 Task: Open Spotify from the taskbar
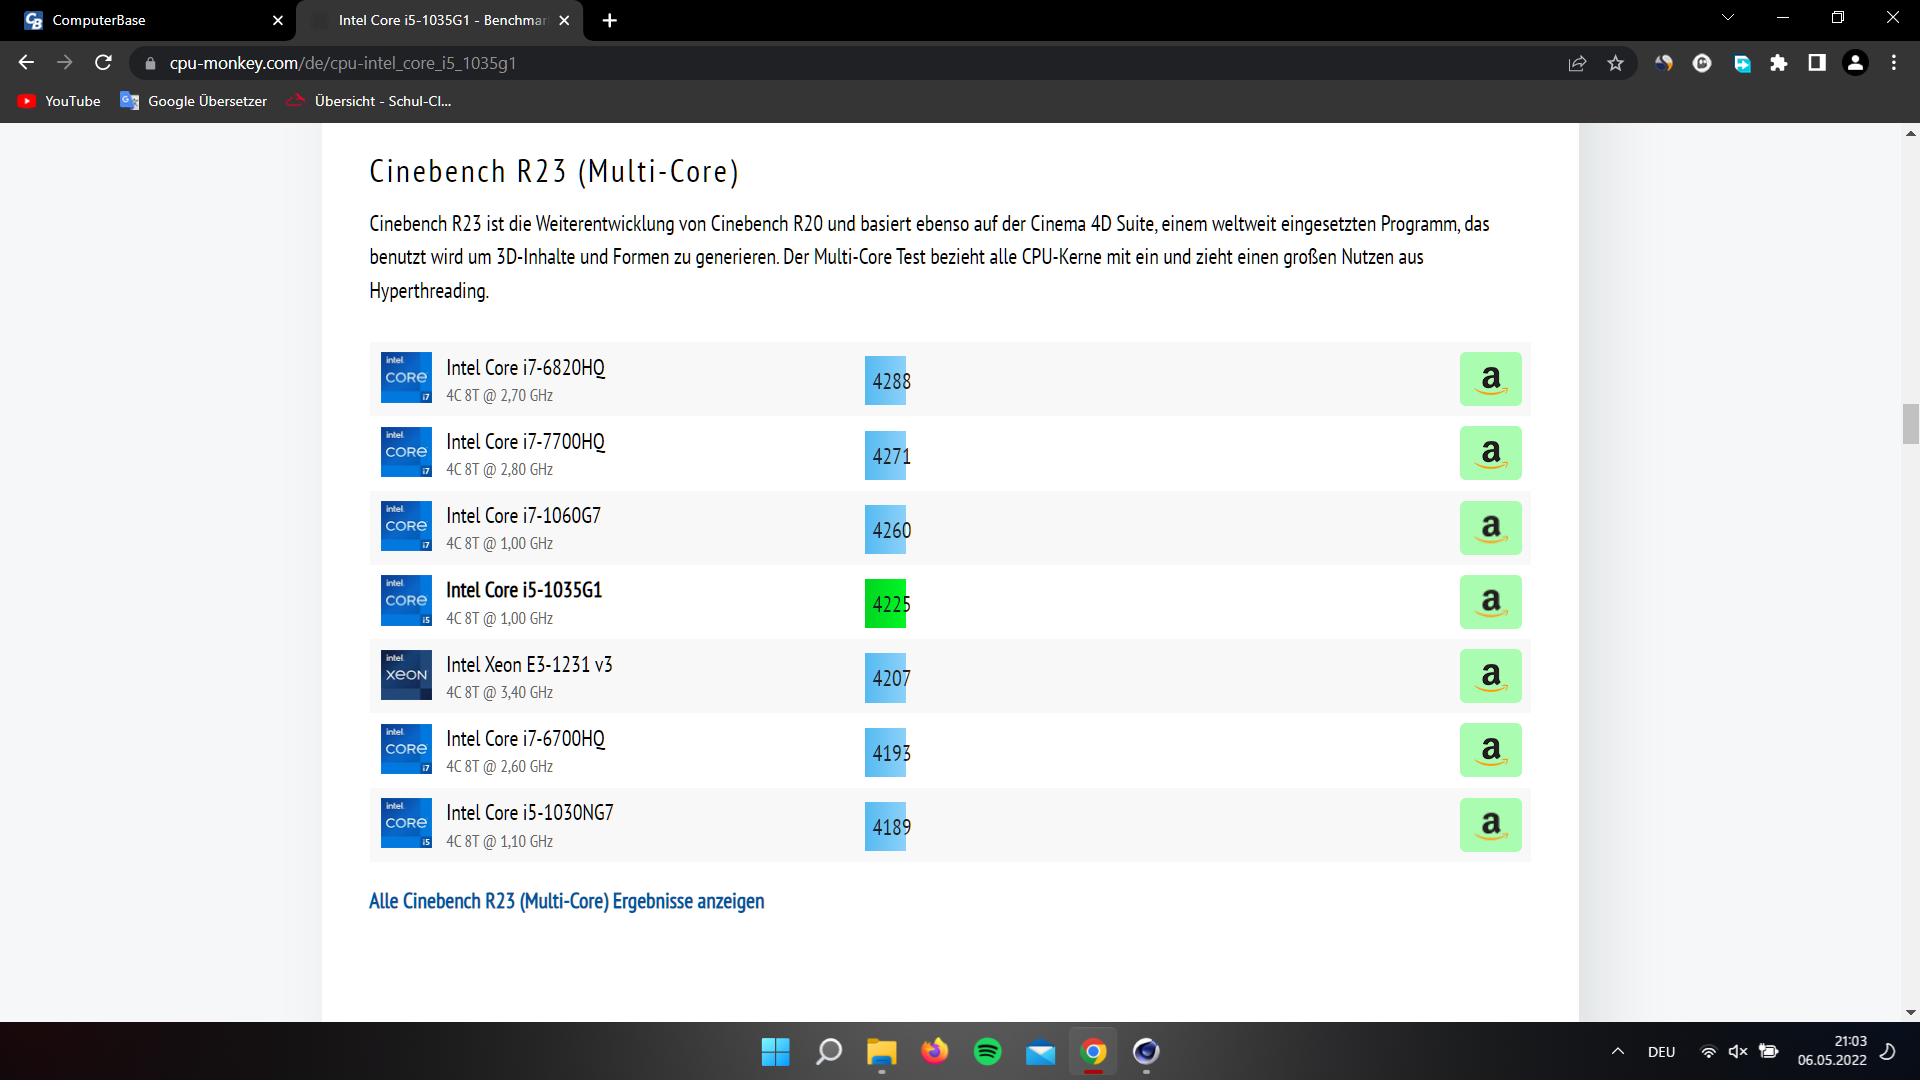click(987, 1051)
